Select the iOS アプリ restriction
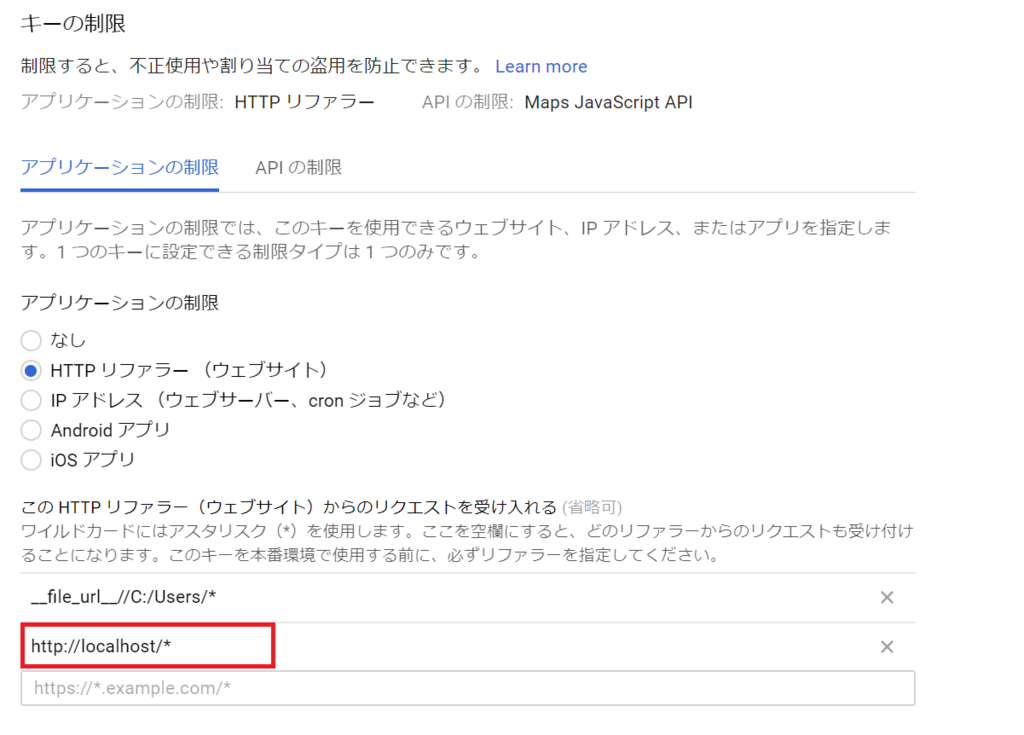This screenshot has height=735, width=1024. click(x=31, y=460)
